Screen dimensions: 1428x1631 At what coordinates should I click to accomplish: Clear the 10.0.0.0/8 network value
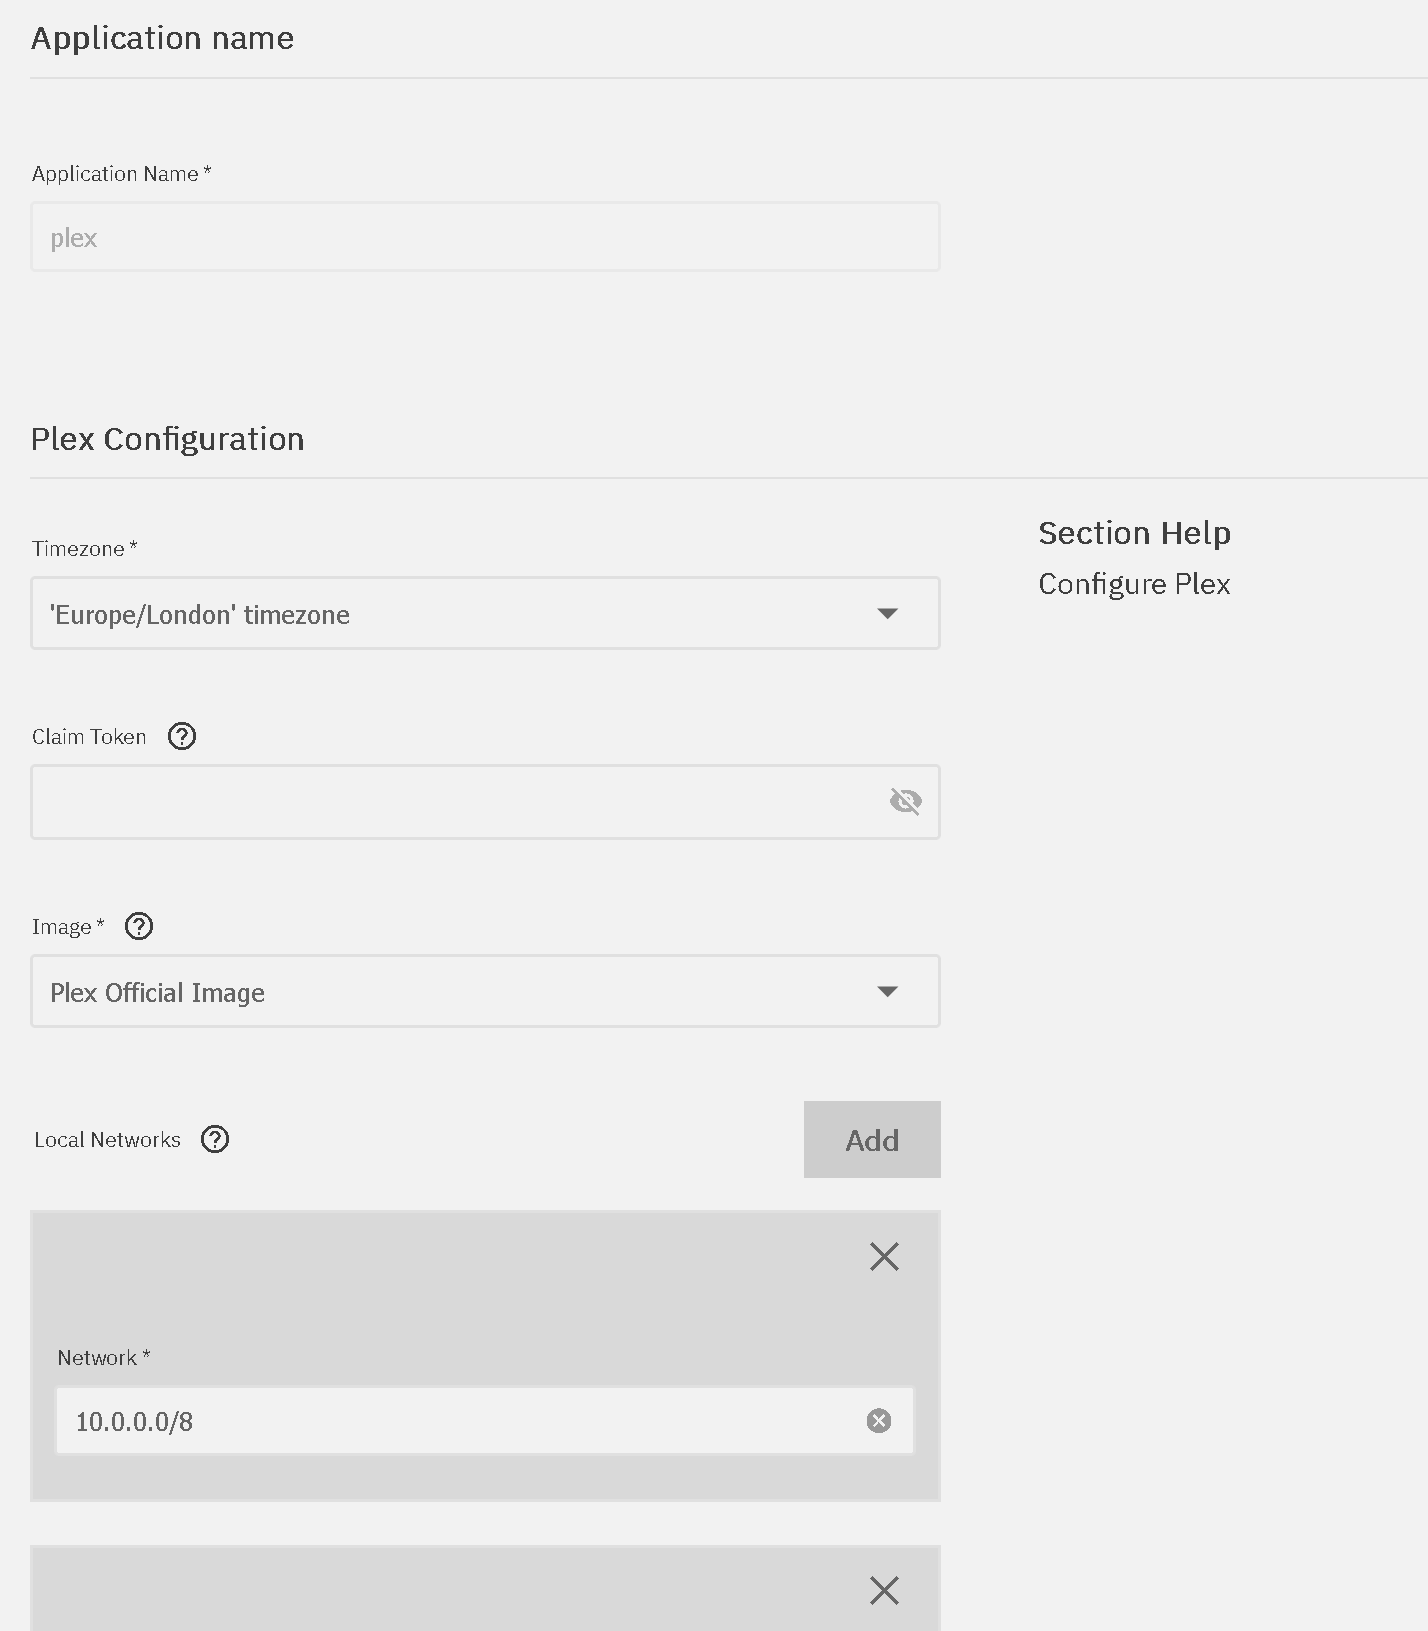(879, 1421)
